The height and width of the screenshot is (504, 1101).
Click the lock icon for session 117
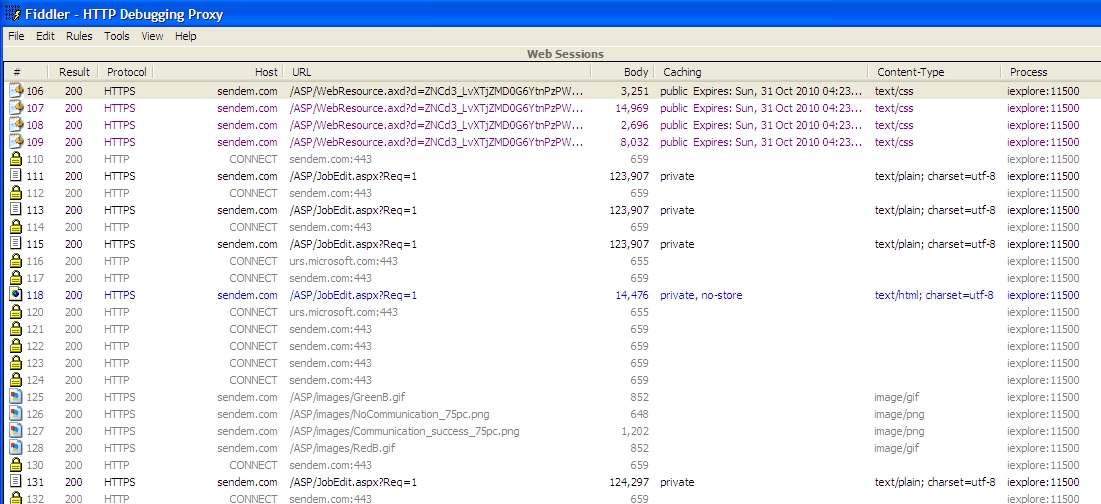(15, 278)
